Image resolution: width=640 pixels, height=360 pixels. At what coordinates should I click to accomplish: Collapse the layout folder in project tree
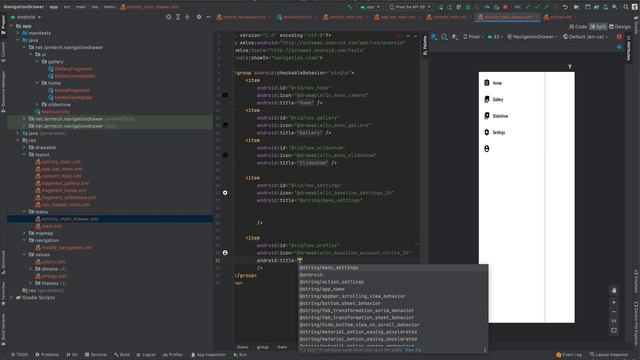pyautogui.click(x=24, y=155)
